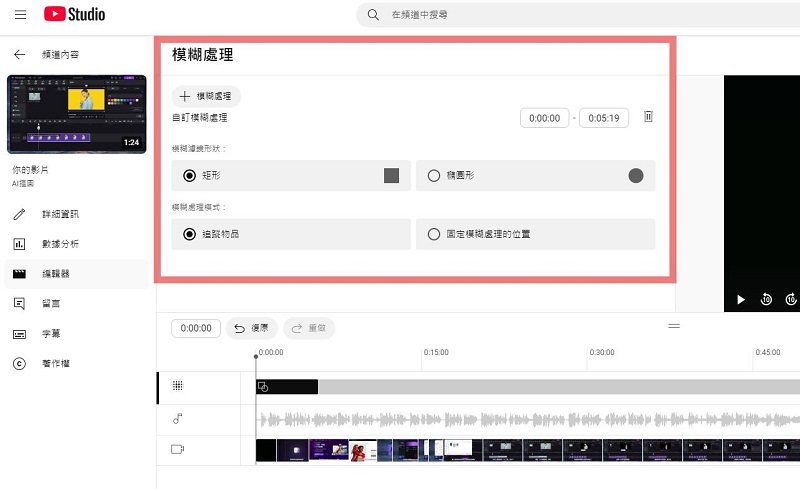
Task: Open 字幕 in the sidebar
Action: (50, 334)
